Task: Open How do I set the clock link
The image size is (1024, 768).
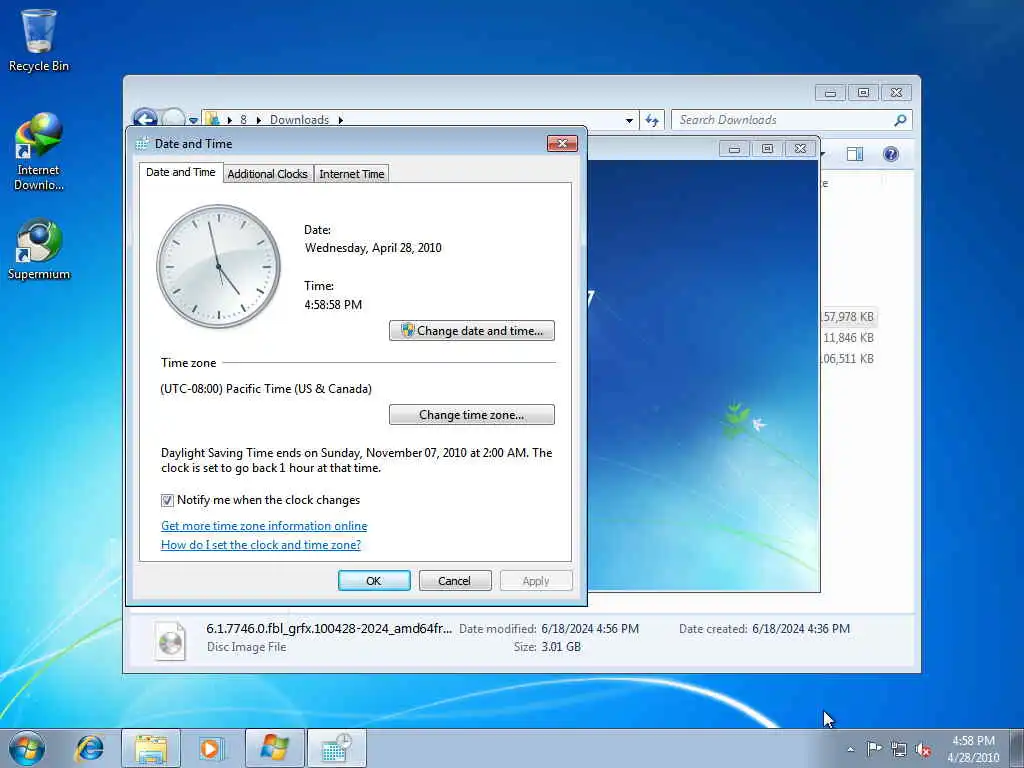Action: coord(261,545)
